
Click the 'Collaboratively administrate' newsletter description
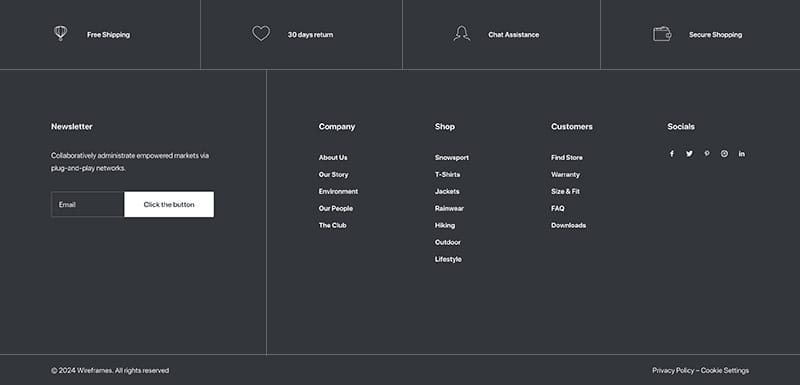[x=130, y=162]
